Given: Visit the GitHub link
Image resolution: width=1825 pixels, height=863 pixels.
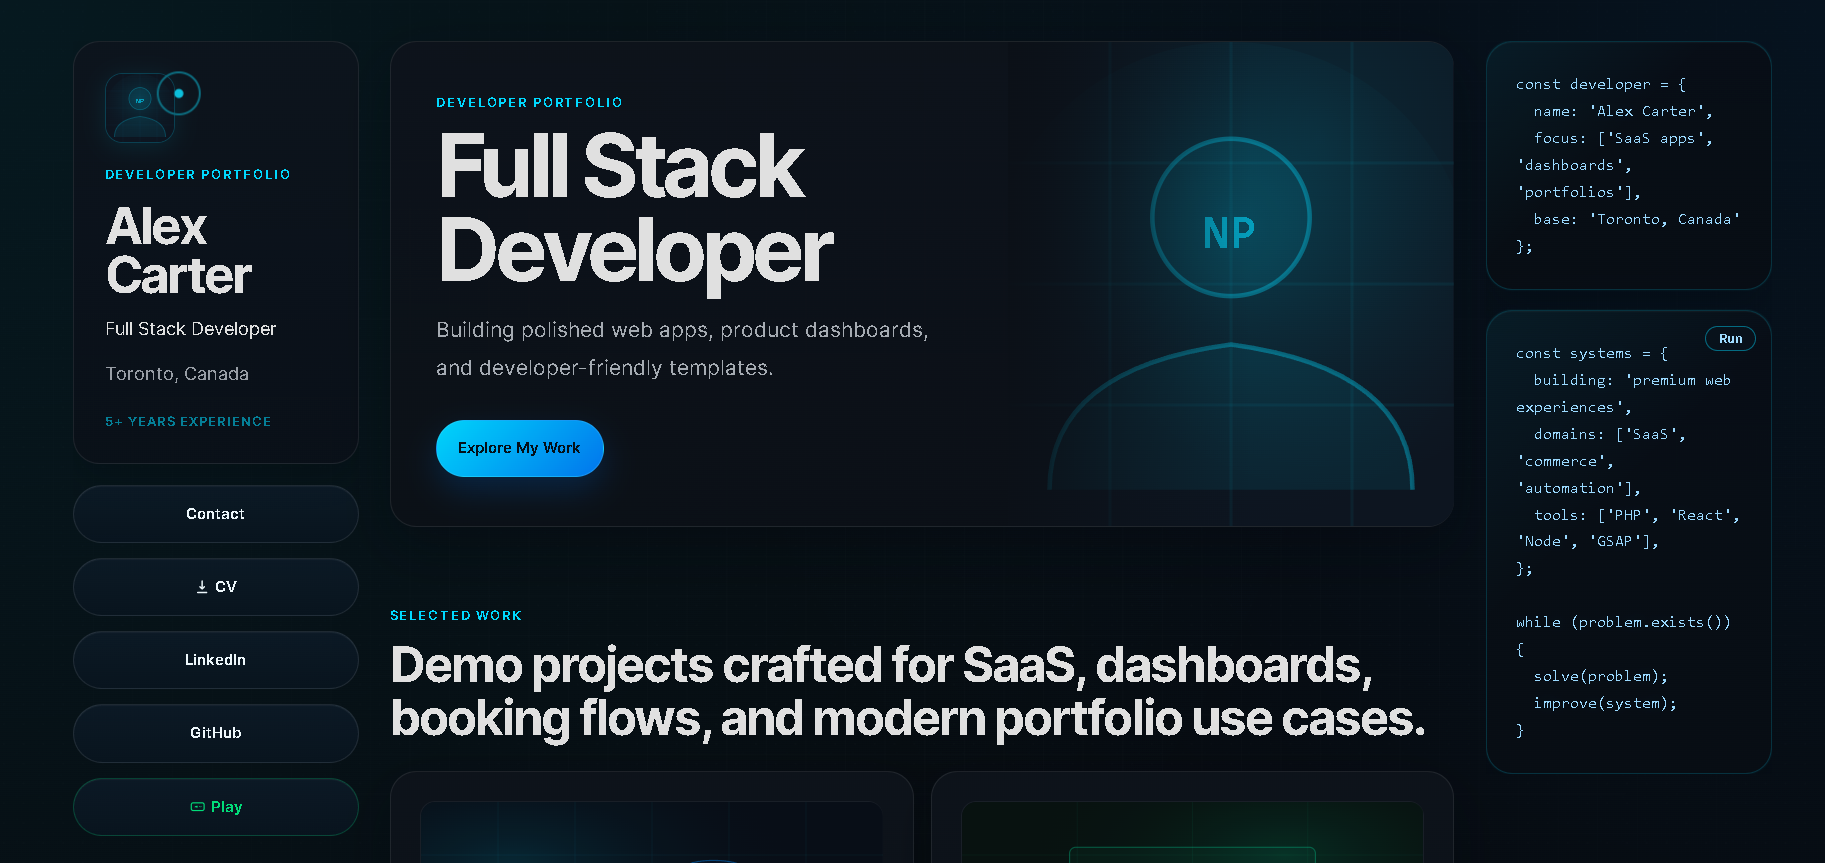Looking at the screenshot, I should [215, 733].
